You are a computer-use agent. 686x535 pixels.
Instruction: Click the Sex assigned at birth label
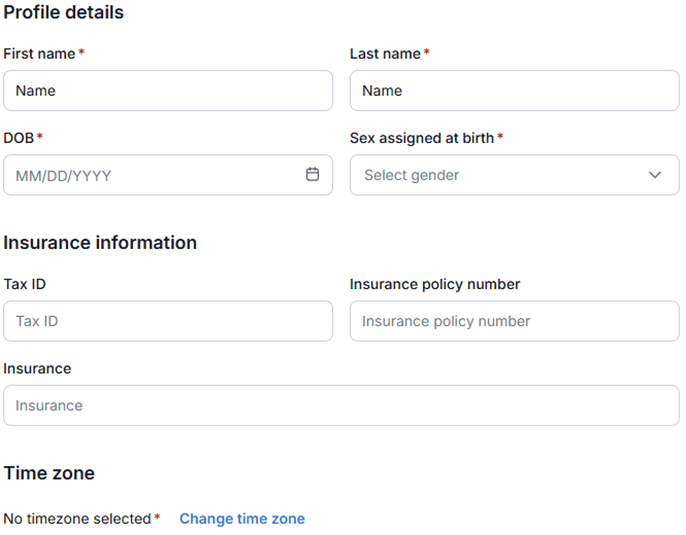pos(422,138)
